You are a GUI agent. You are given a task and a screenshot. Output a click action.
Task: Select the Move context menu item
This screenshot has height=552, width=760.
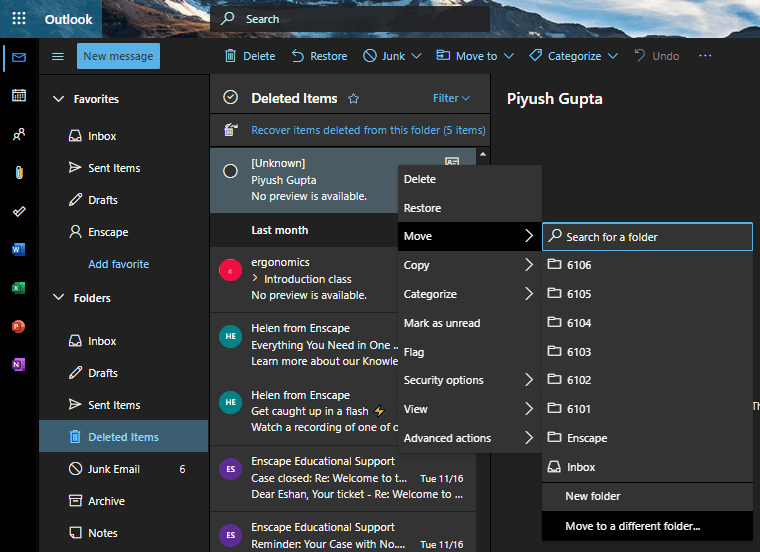470,237
